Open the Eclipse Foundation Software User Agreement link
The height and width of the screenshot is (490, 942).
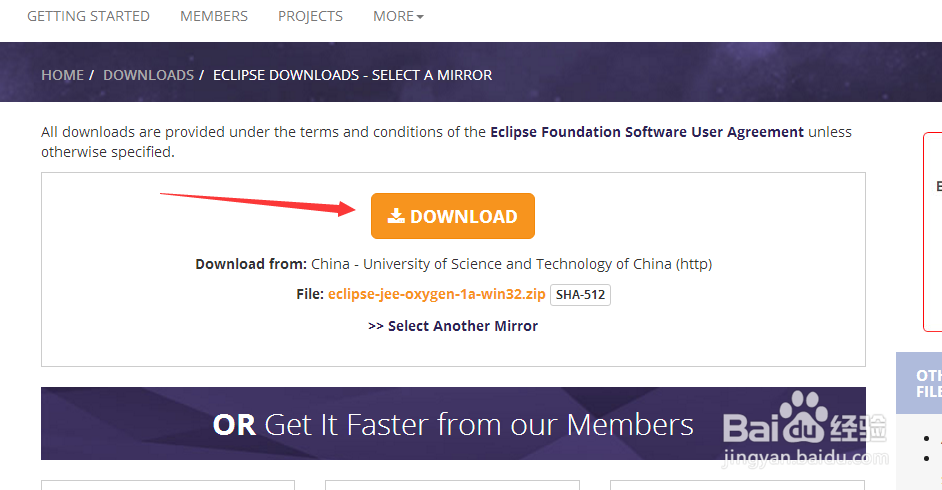click(647, 132)
